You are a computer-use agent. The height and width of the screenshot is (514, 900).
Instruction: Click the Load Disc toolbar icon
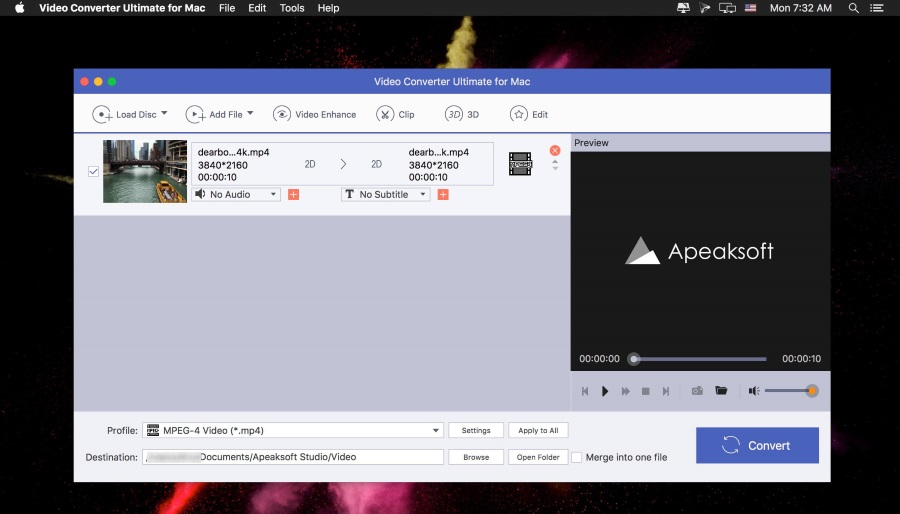click(102, 114)
